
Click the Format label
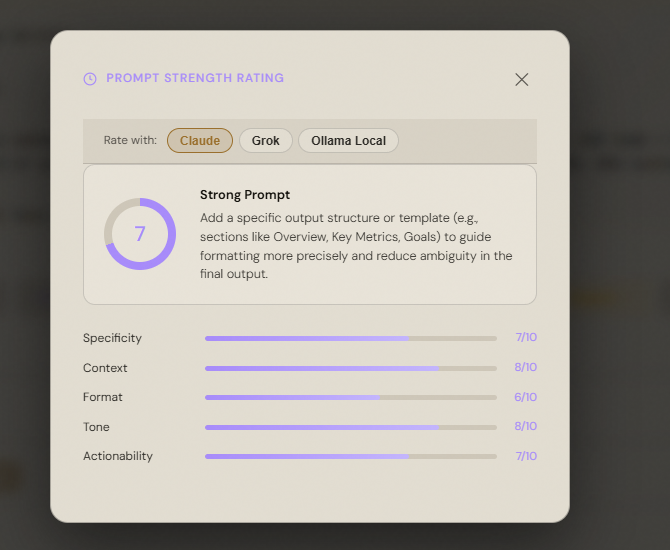(x=103, y=397)
